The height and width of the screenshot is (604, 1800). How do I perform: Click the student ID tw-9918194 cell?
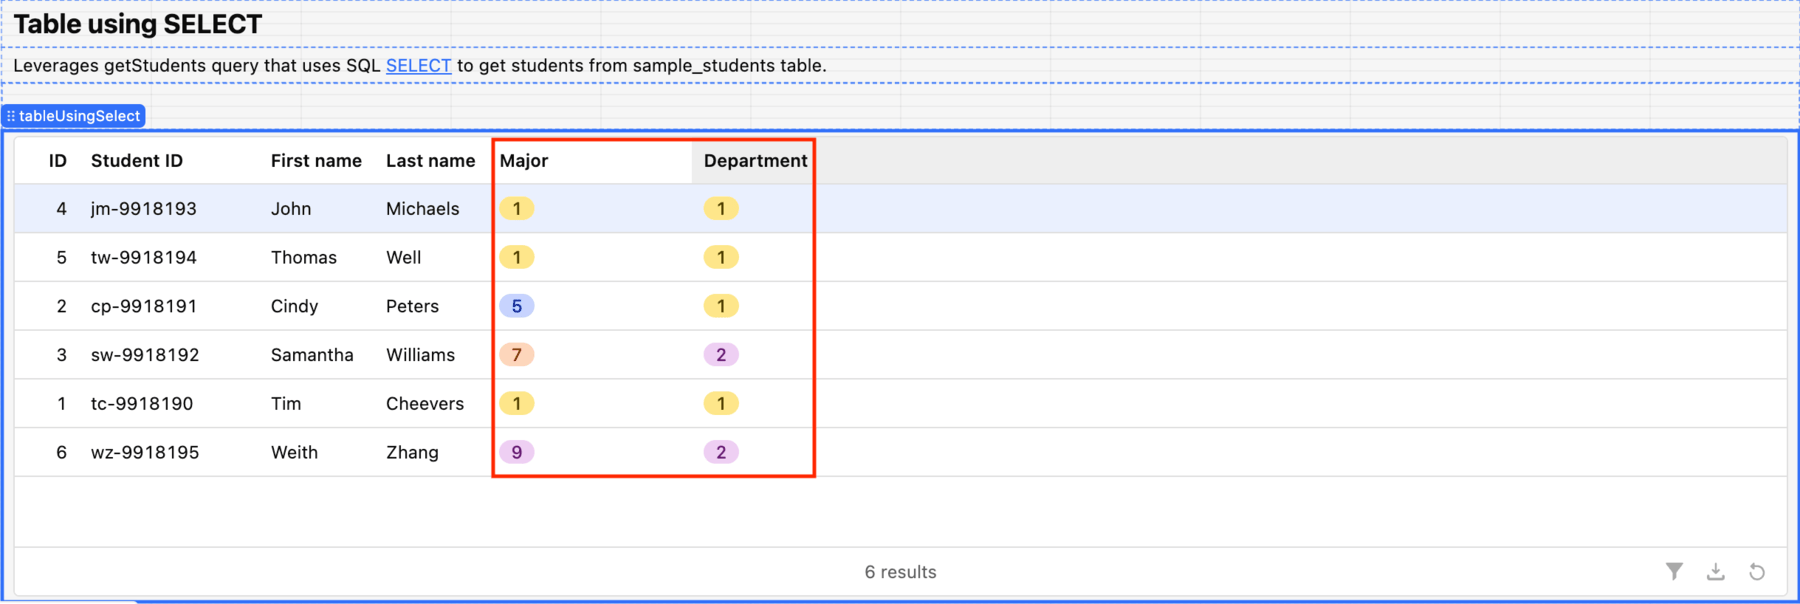click(x=144, y=258)
